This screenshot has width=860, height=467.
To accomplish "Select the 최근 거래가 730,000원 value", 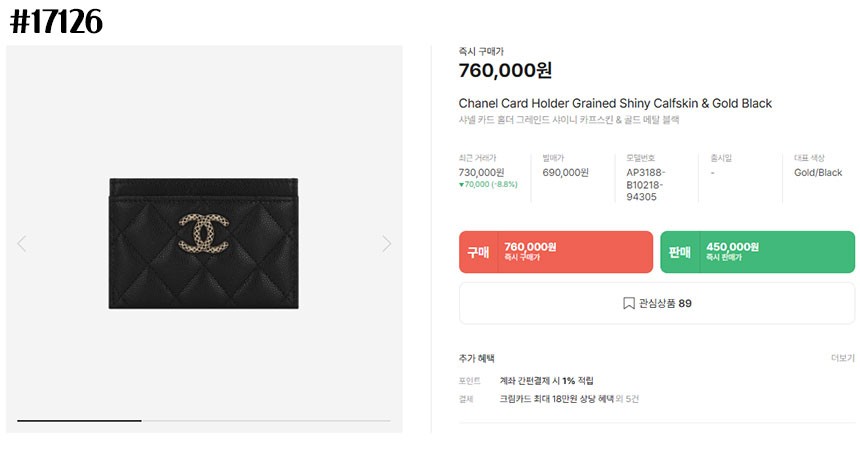I will click(x=484, y=172).
